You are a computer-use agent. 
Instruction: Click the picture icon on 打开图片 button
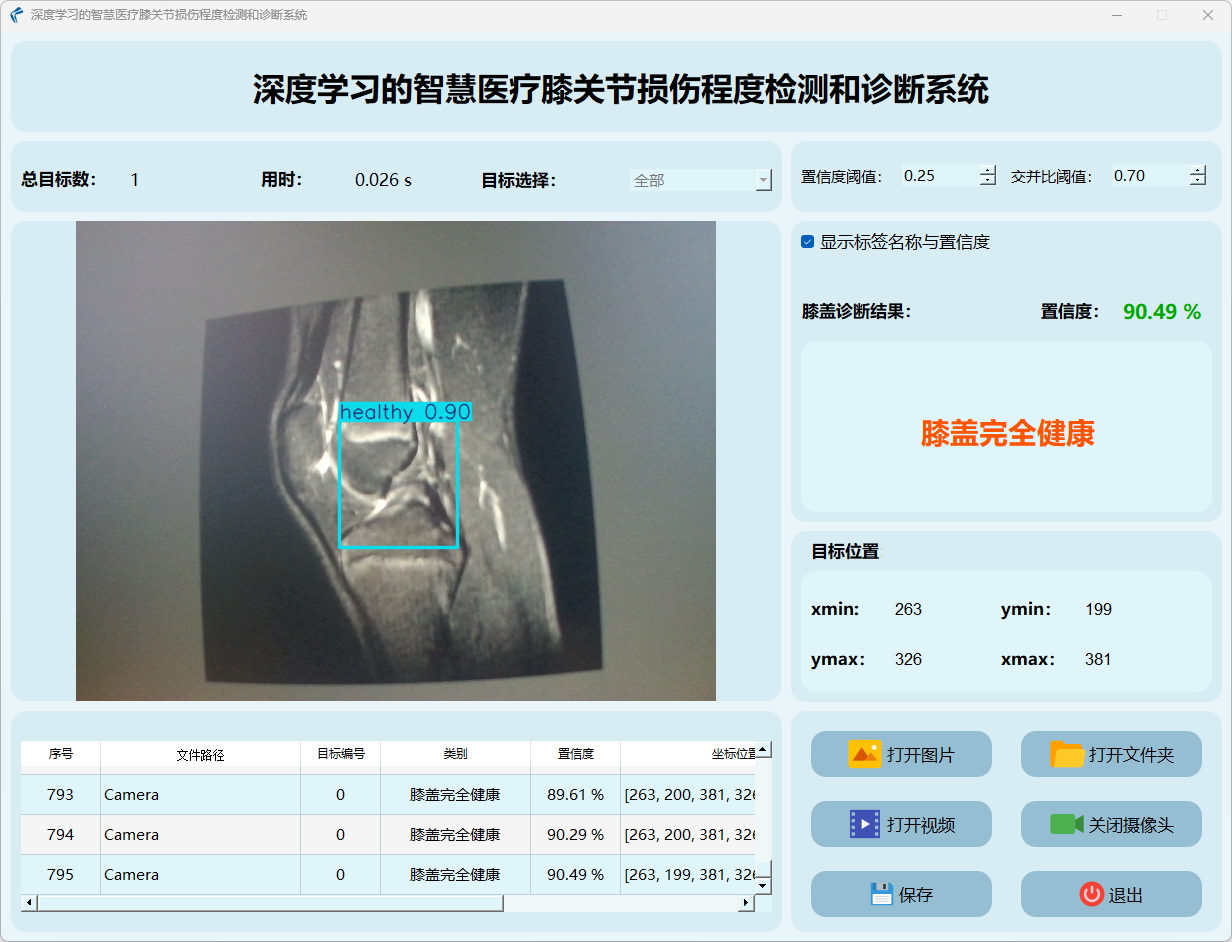point(864,754)
